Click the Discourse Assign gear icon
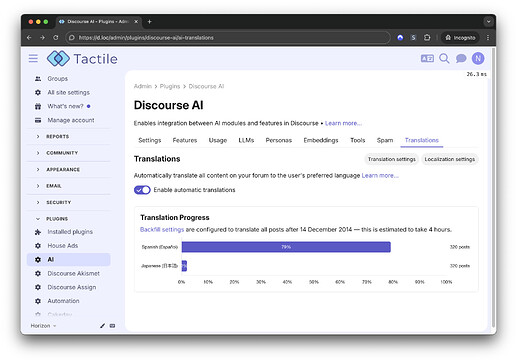Viewport: 517px width, 362px height. 38,287
